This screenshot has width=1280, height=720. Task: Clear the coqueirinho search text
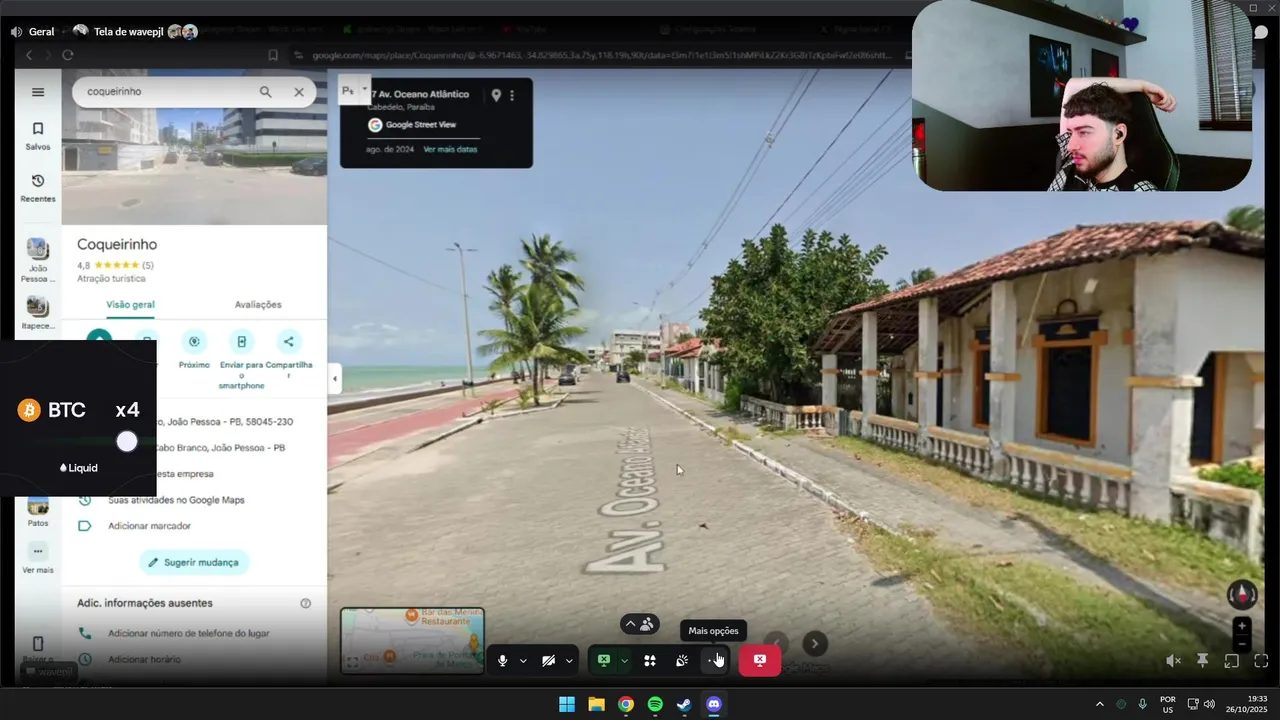(298, 92)
